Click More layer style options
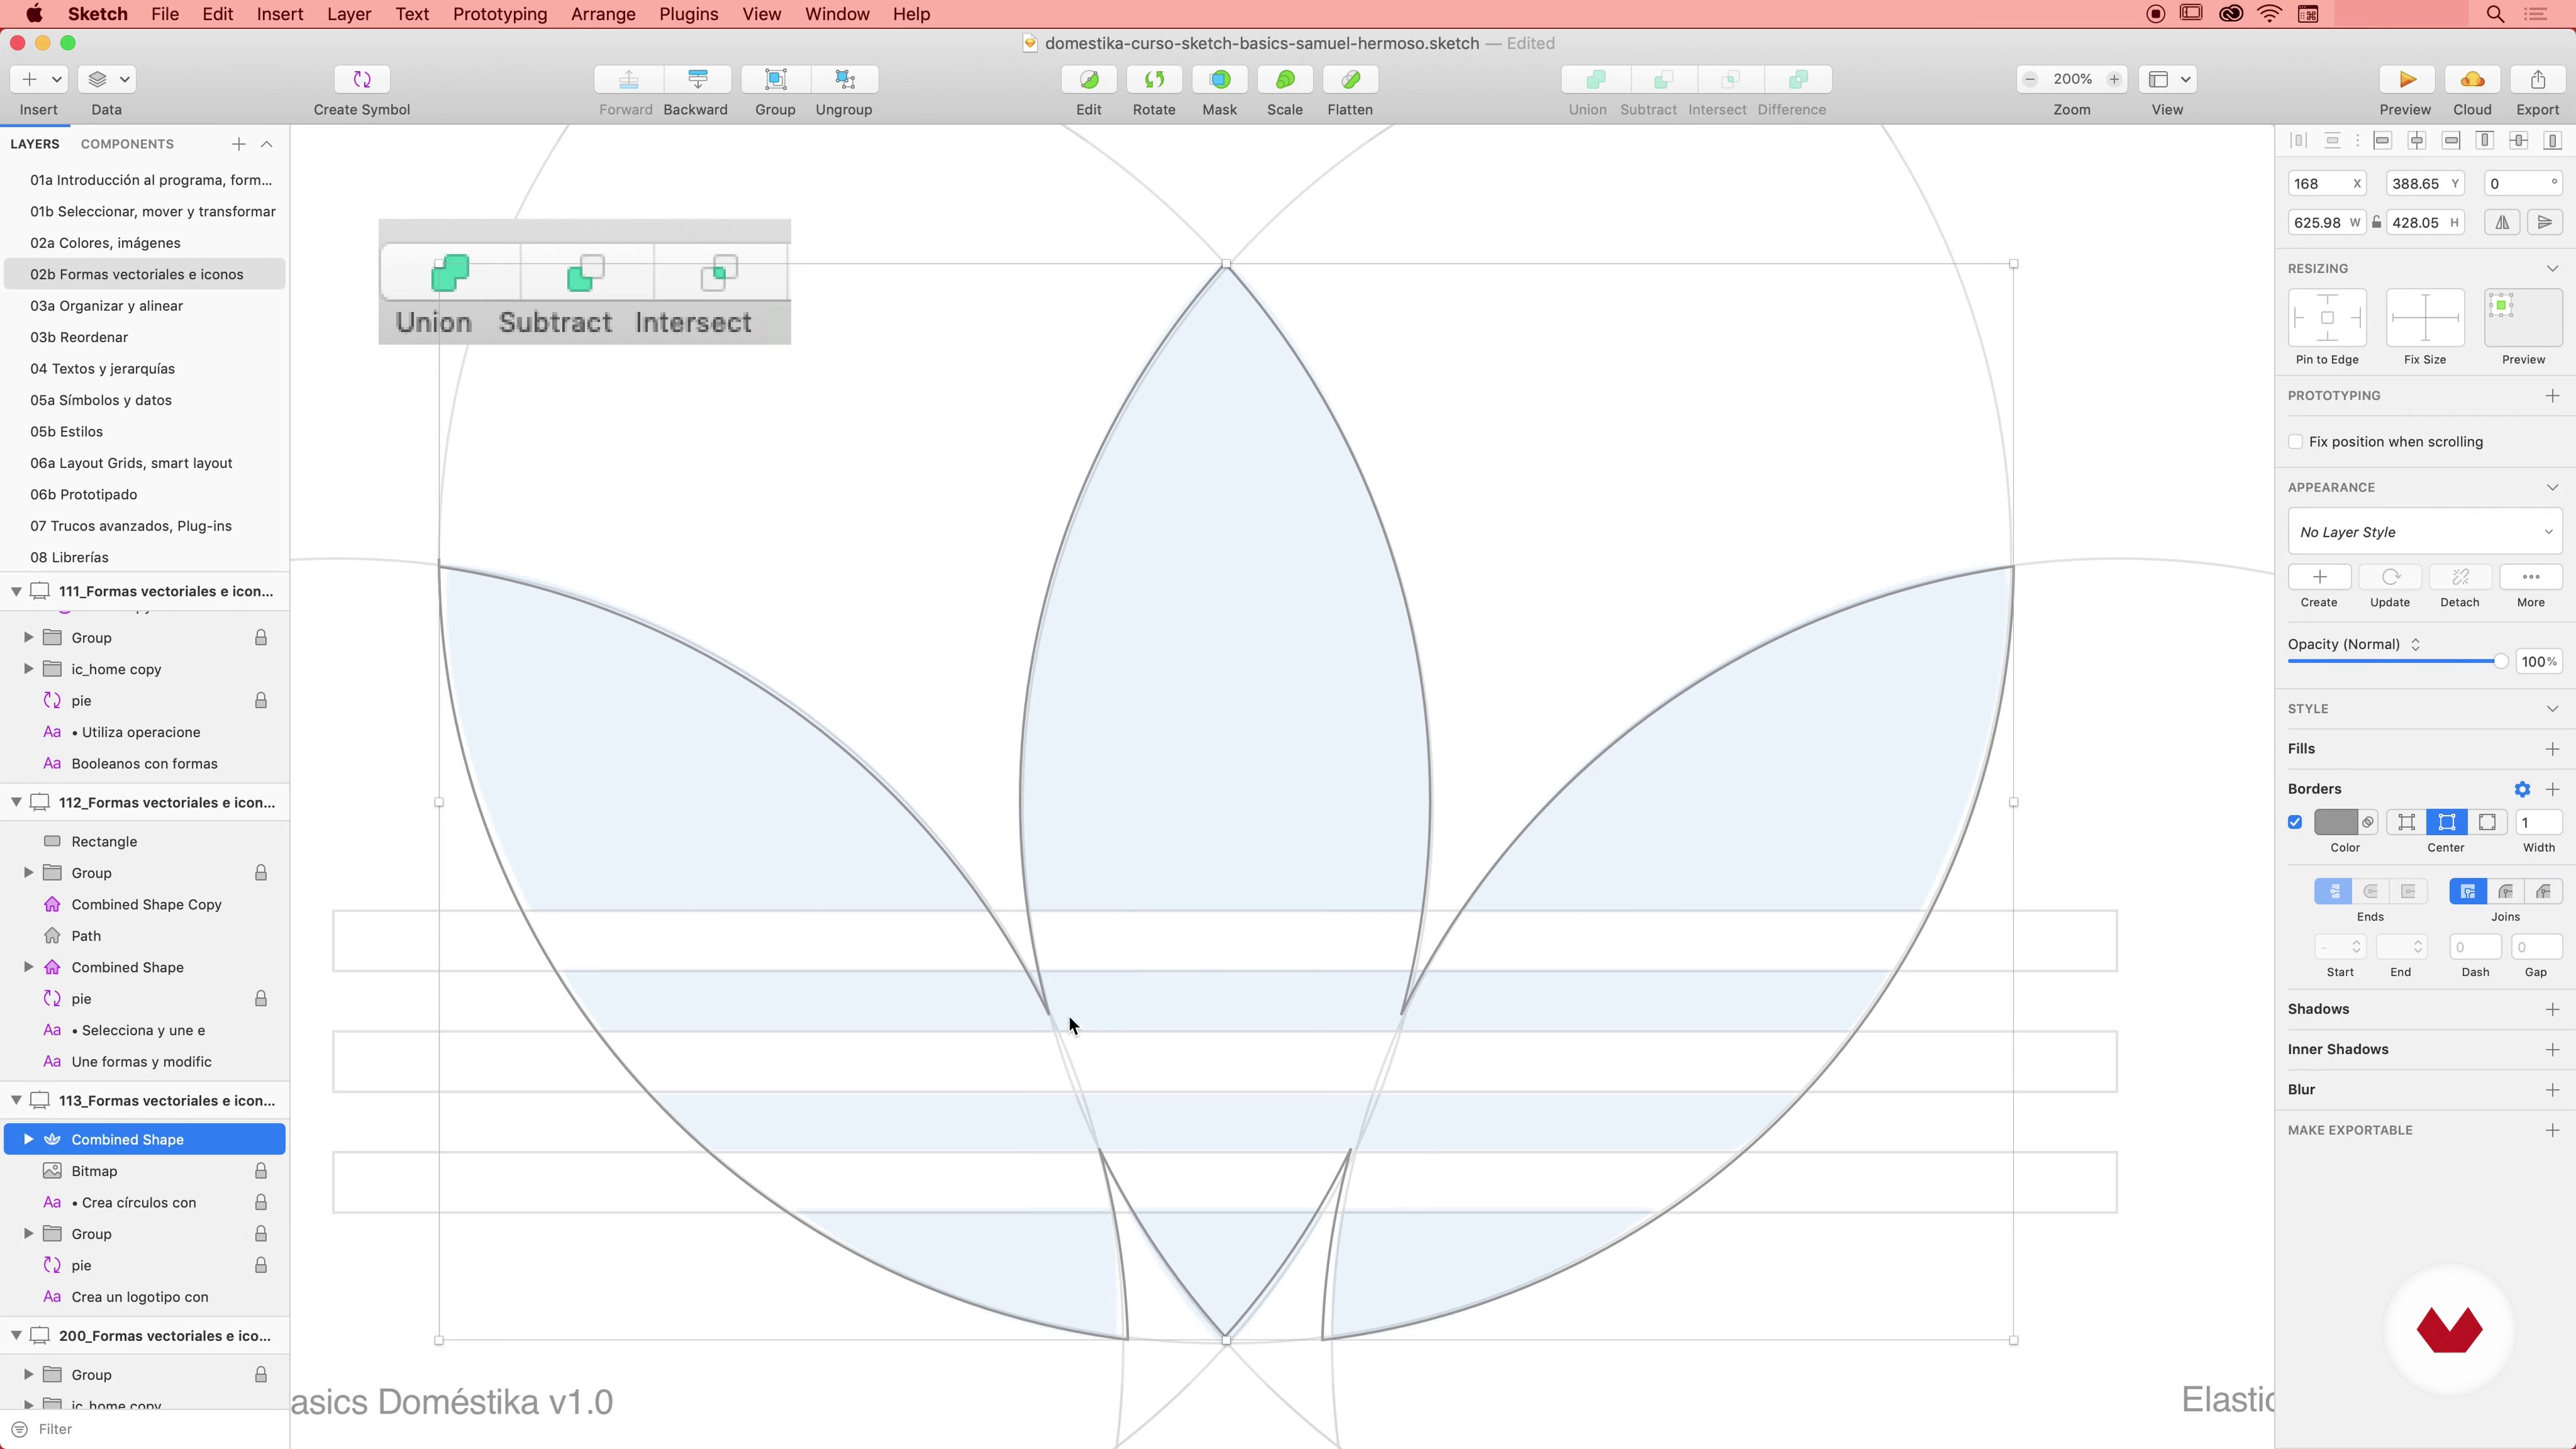Screen dimensions: 2576x1449 point(2531,577)
